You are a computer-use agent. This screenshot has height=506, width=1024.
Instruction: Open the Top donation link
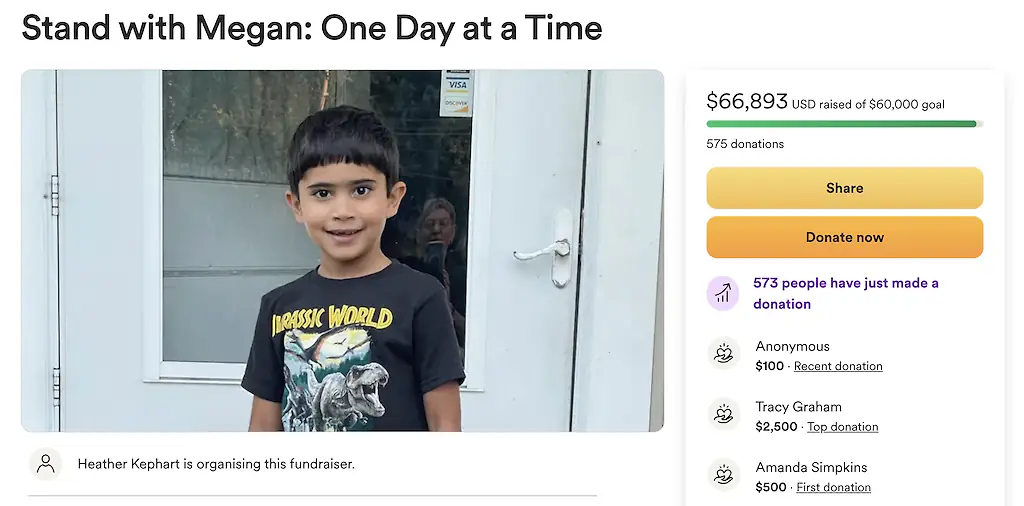tap(842, 427)
